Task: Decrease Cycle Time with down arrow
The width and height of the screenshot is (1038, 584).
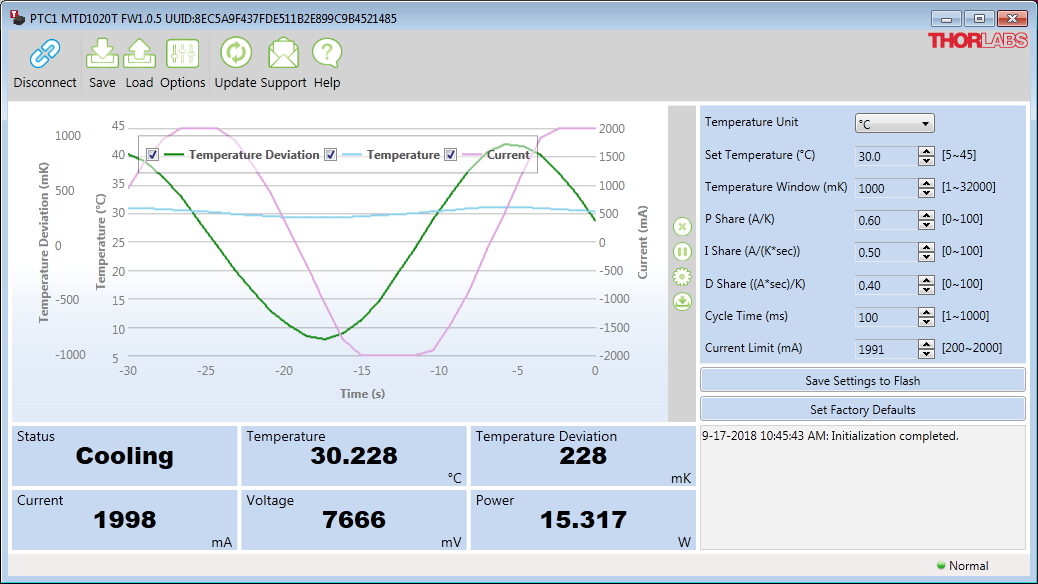Action: tap(926, 322)
